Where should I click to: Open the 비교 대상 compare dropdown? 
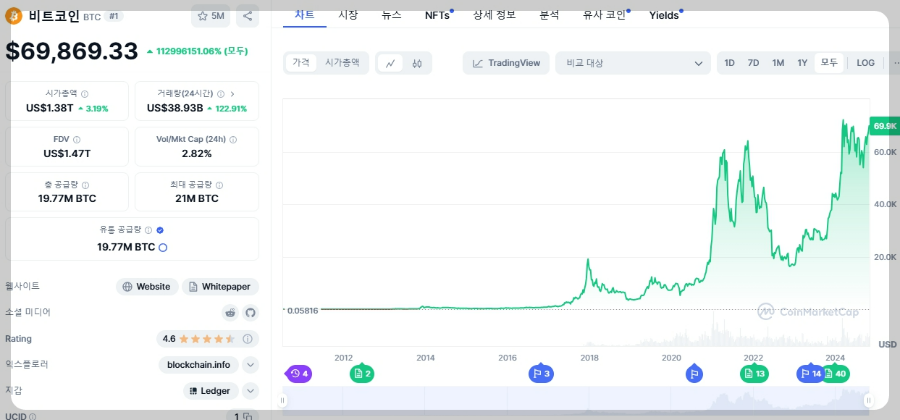pos(633,63)
